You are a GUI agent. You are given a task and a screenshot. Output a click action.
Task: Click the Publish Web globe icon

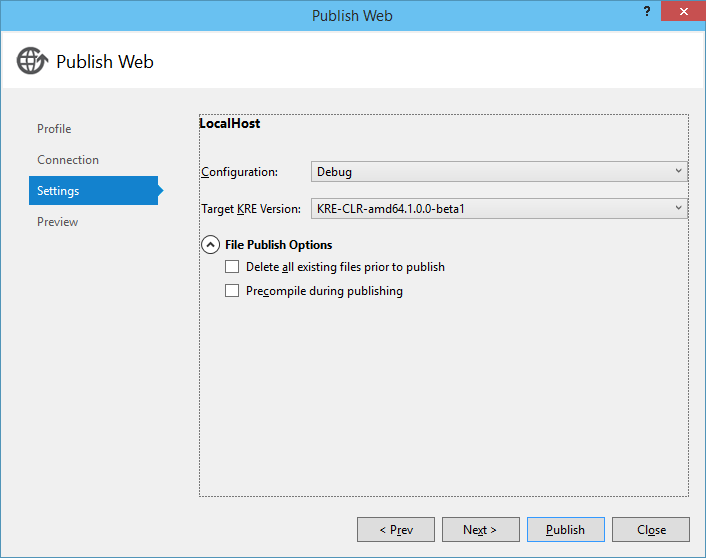32,61
